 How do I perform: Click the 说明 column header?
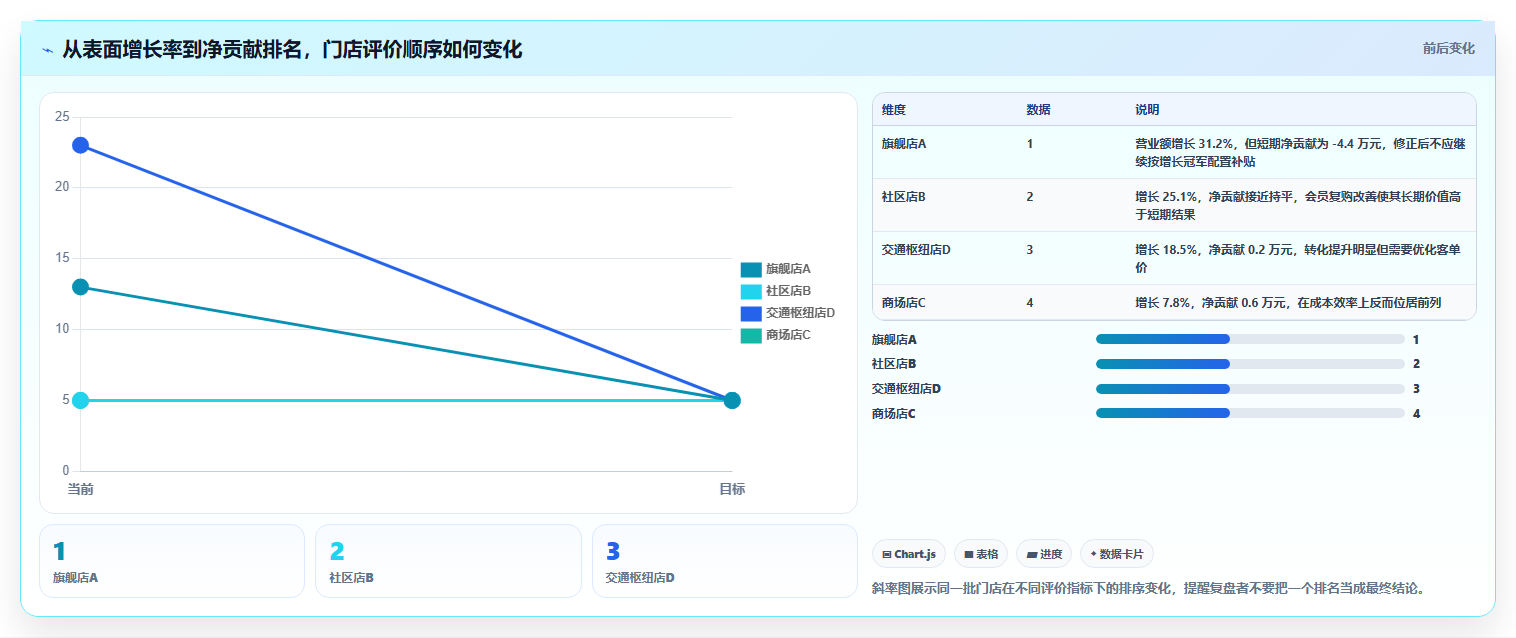click(1147, 110)
